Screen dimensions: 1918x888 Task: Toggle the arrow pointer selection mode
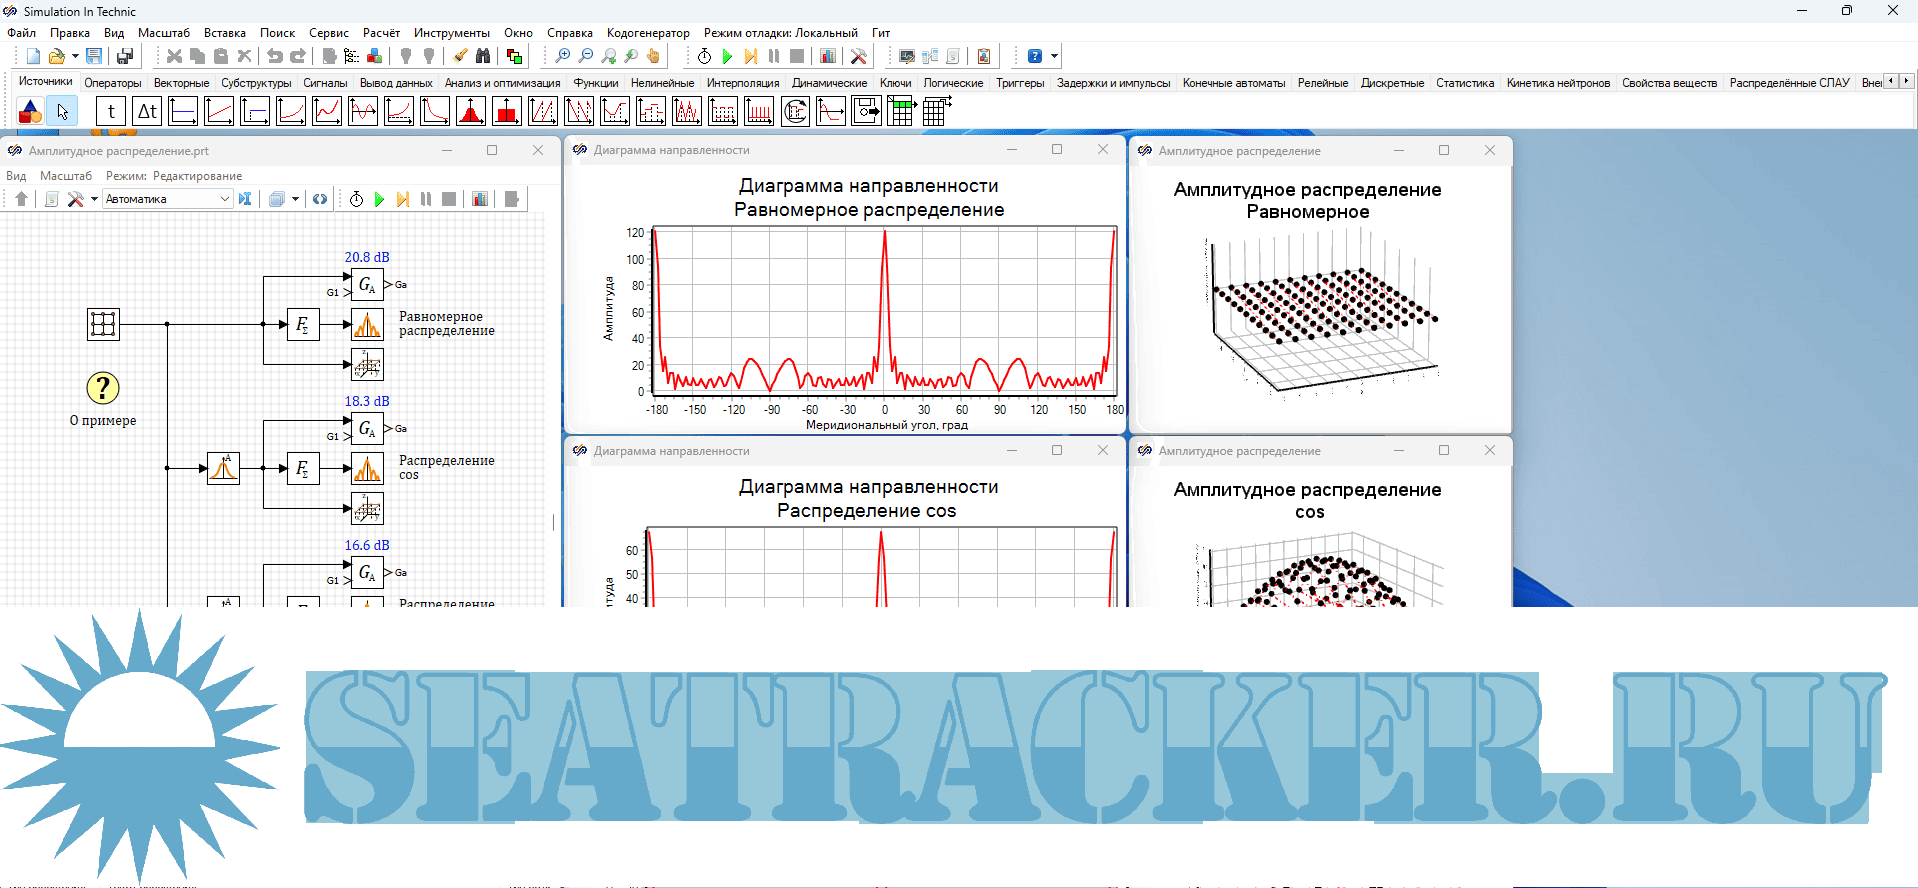(63, 112)
